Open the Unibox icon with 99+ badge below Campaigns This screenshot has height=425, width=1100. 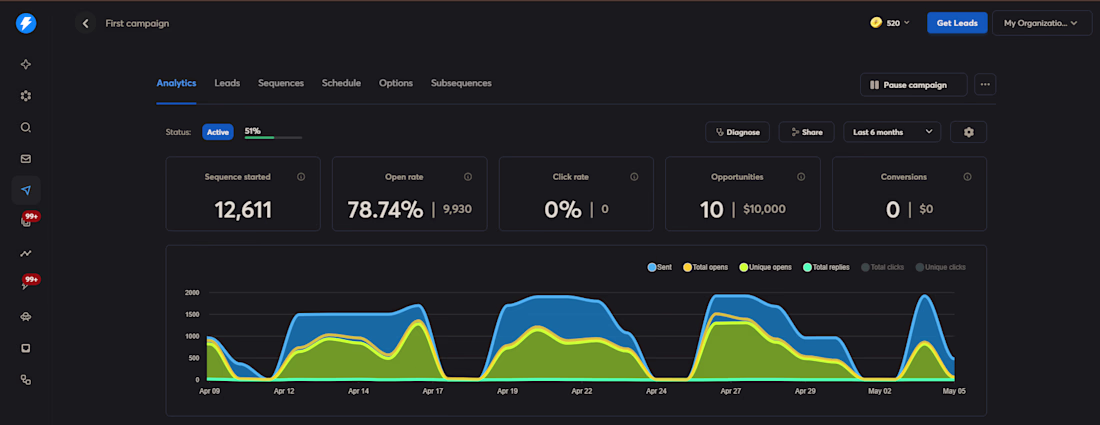tap(27, 222)
